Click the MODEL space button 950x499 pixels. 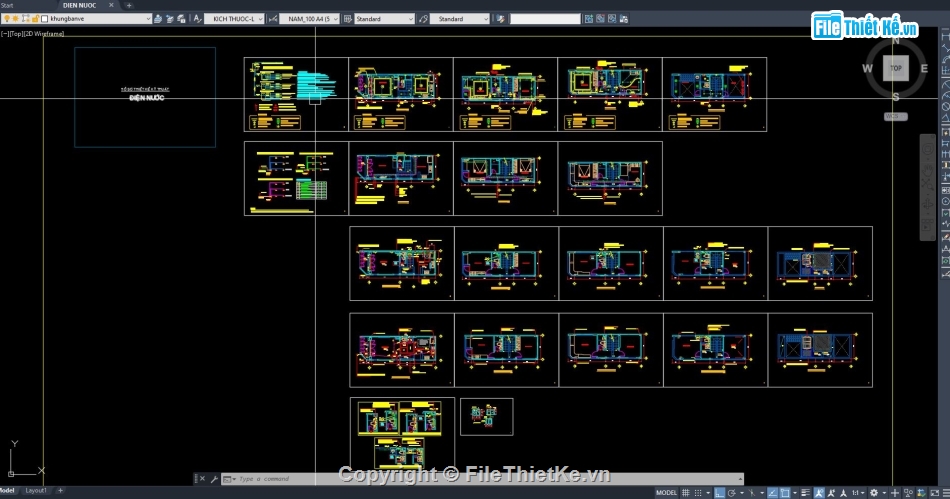[x=667, y=492]
